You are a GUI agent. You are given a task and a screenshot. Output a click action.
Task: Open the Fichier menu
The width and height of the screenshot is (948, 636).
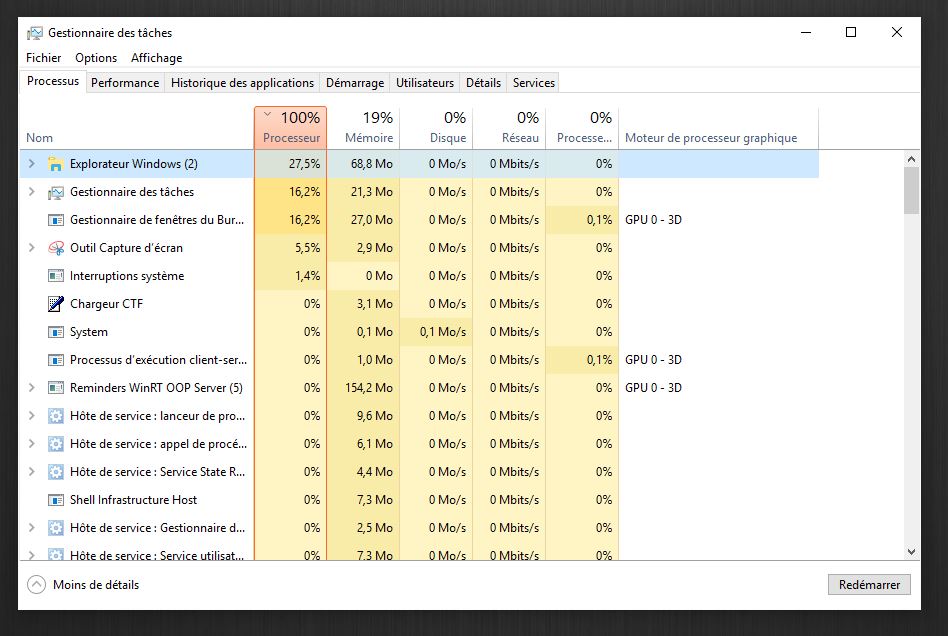(44, 58)
